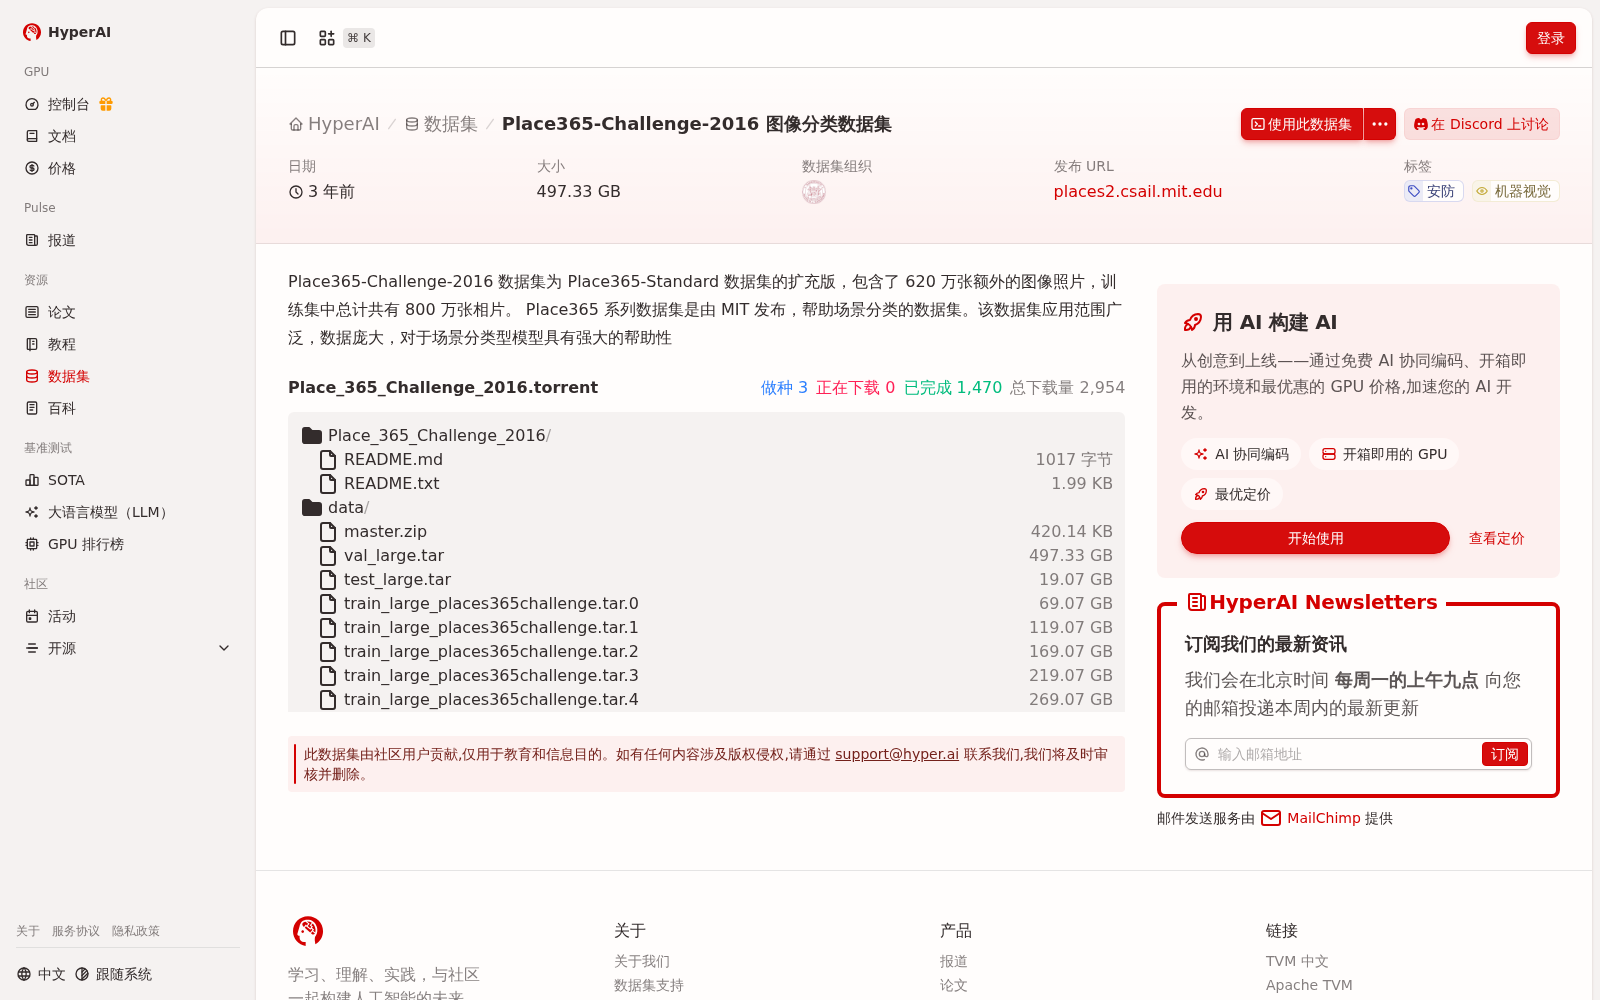Click the dataset organization avatar
Screen dimensions: 1600x1000
coord(814,192)
